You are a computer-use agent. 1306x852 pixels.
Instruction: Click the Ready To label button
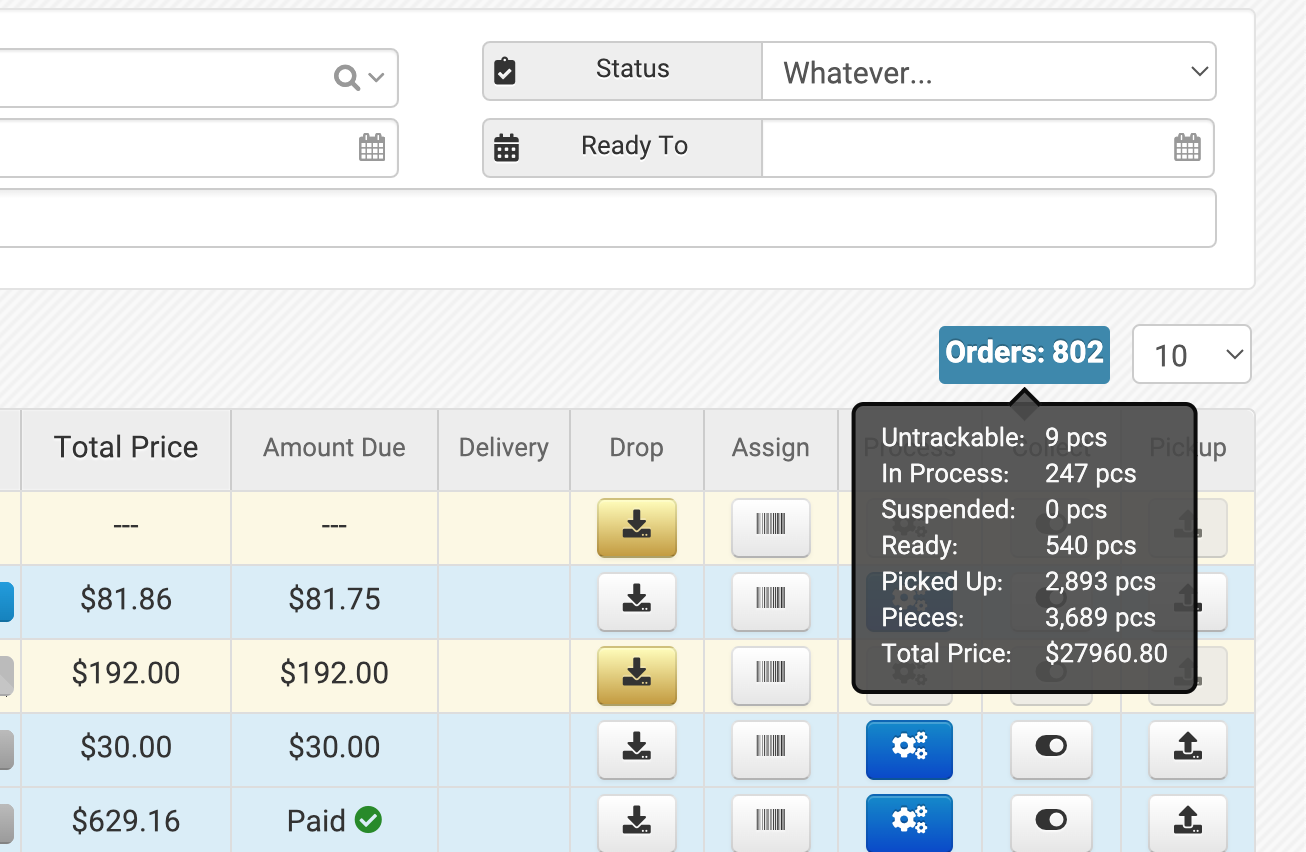623,148
